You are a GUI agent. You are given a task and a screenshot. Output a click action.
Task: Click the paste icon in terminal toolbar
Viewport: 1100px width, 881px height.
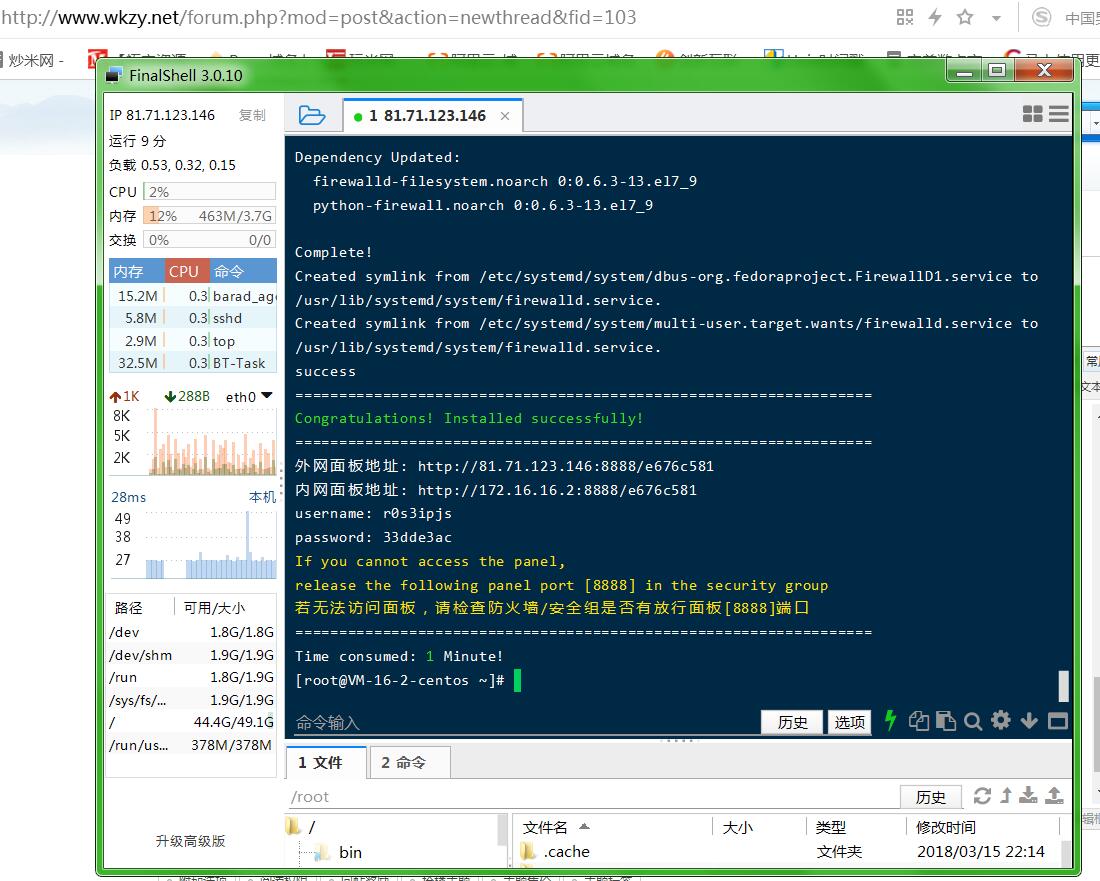pos(945,721)
